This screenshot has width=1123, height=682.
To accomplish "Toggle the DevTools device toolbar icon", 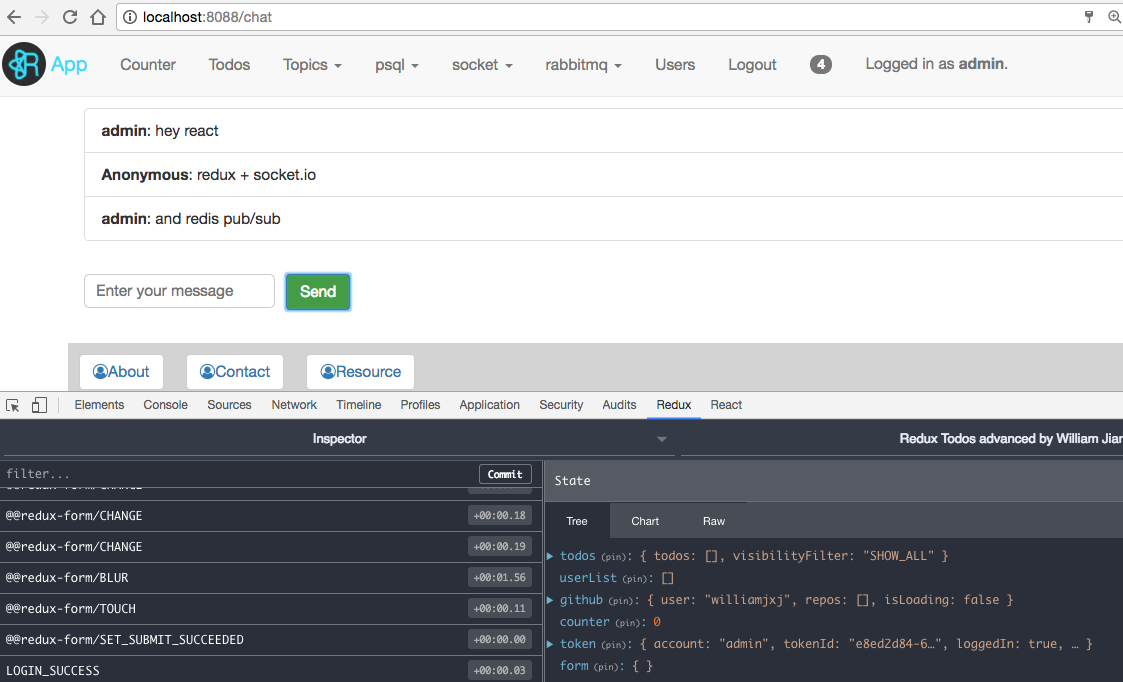I will (39, 405).
